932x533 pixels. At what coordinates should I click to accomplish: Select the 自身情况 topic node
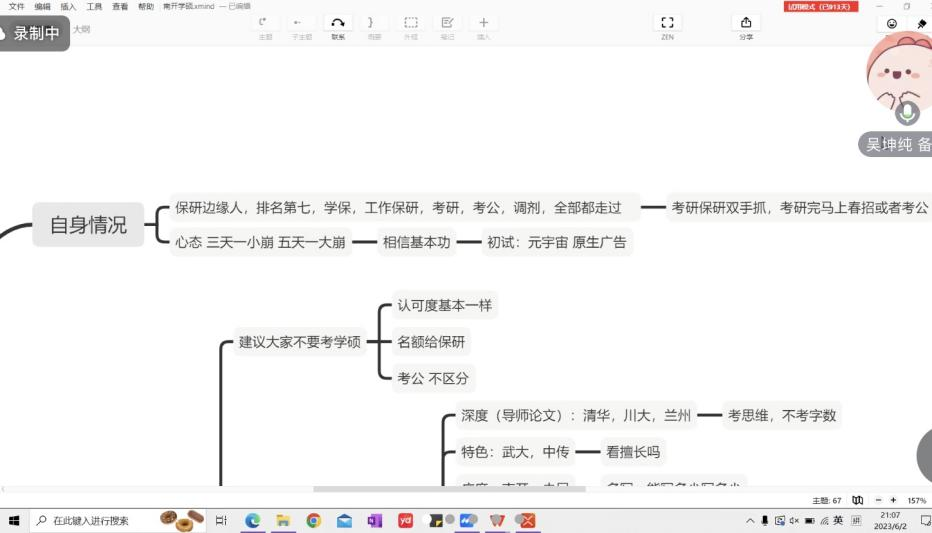pyautogui.click(x=88, y=225)
